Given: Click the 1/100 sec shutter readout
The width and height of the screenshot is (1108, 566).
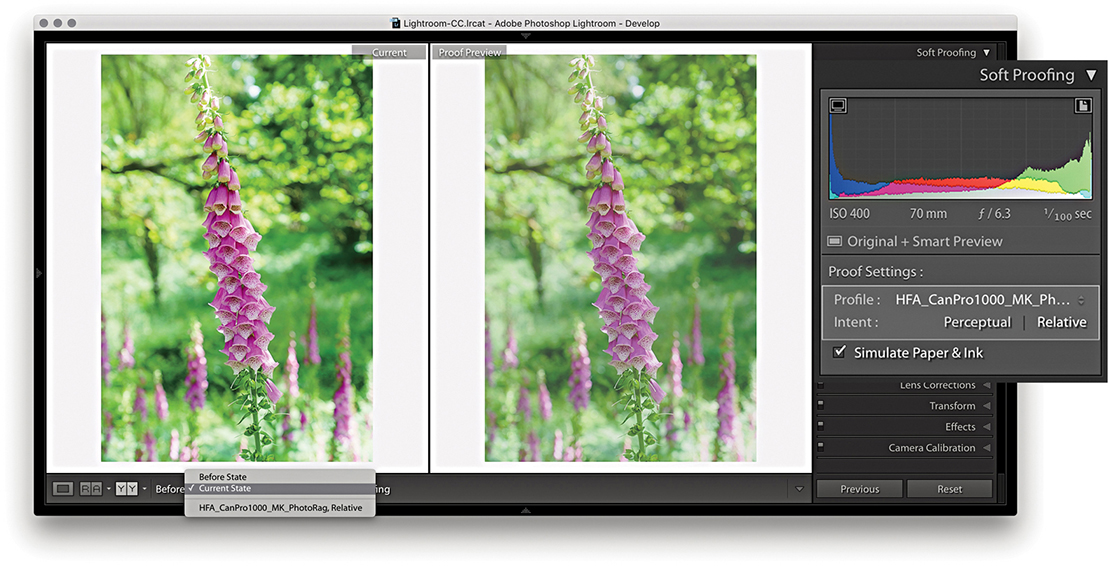Looking at the screenshot, I should pyautogui.click(x=1068, y=214).
